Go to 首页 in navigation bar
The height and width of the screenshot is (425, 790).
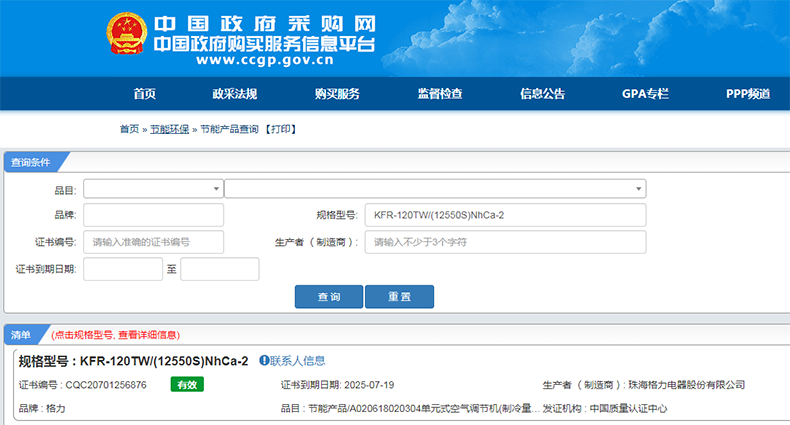[x=144, y=94]
